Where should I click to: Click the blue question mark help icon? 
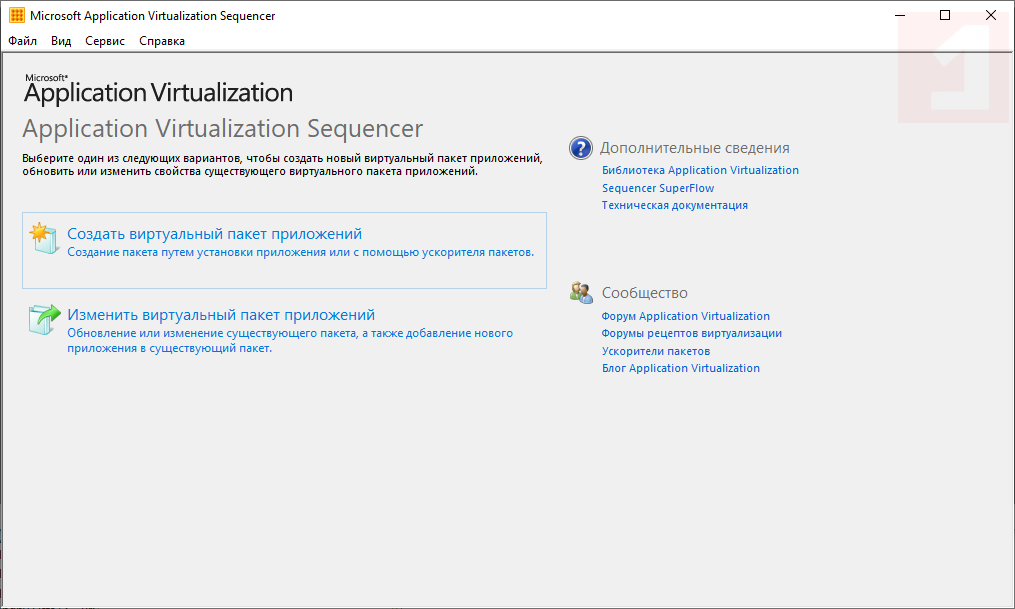(x=581, y=148)
